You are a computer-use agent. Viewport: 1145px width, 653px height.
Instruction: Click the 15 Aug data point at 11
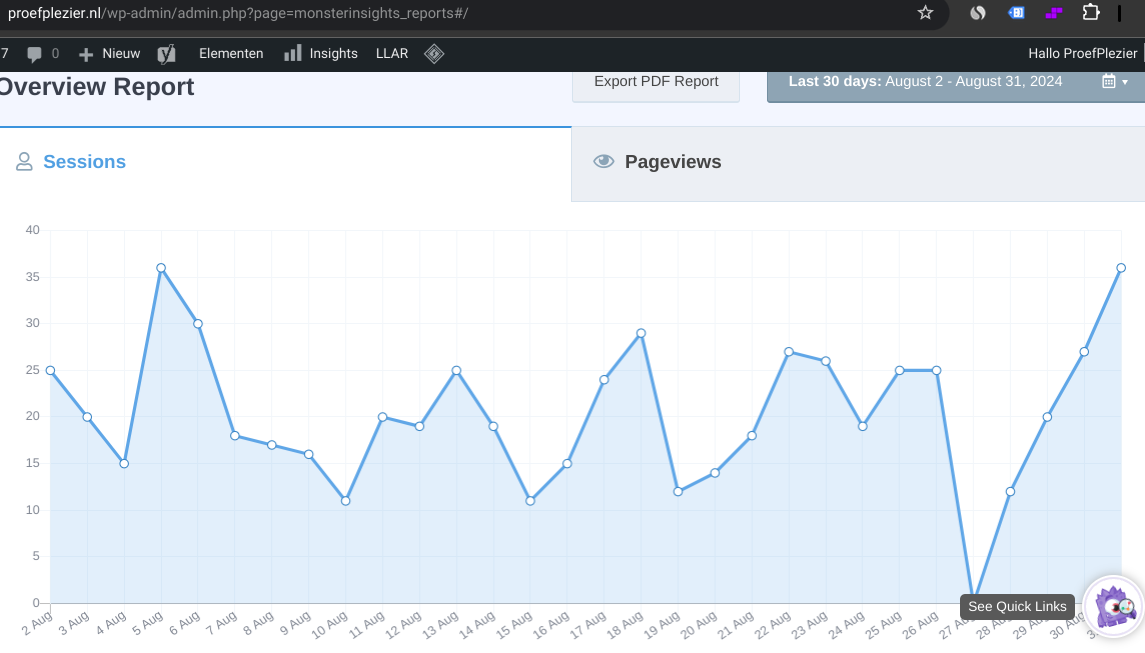[x=530, y=501]
